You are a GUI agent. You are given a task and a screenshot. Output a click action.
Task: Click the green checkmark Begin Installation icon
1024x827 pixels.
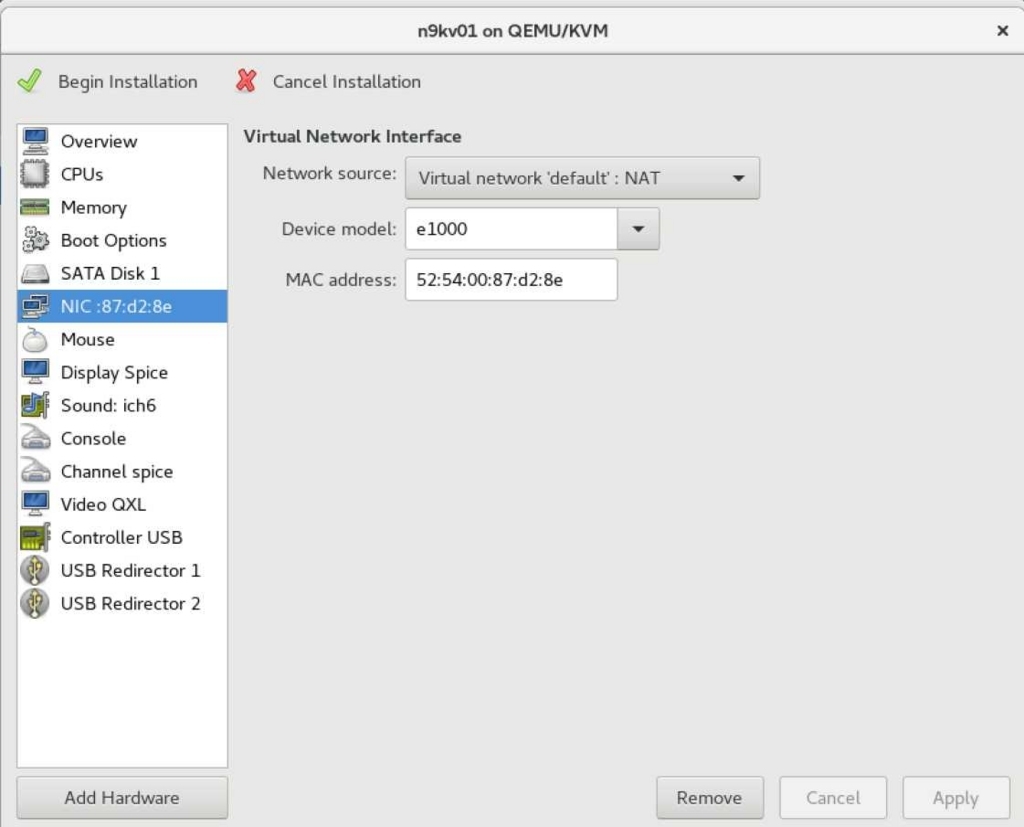[x=30, y=81]
